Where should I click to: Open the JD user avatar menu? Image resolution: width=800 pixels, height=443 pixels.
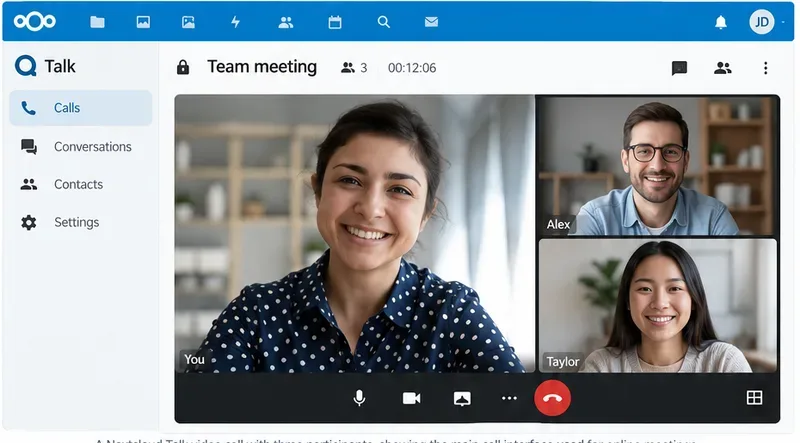click(x=762, y=22)
